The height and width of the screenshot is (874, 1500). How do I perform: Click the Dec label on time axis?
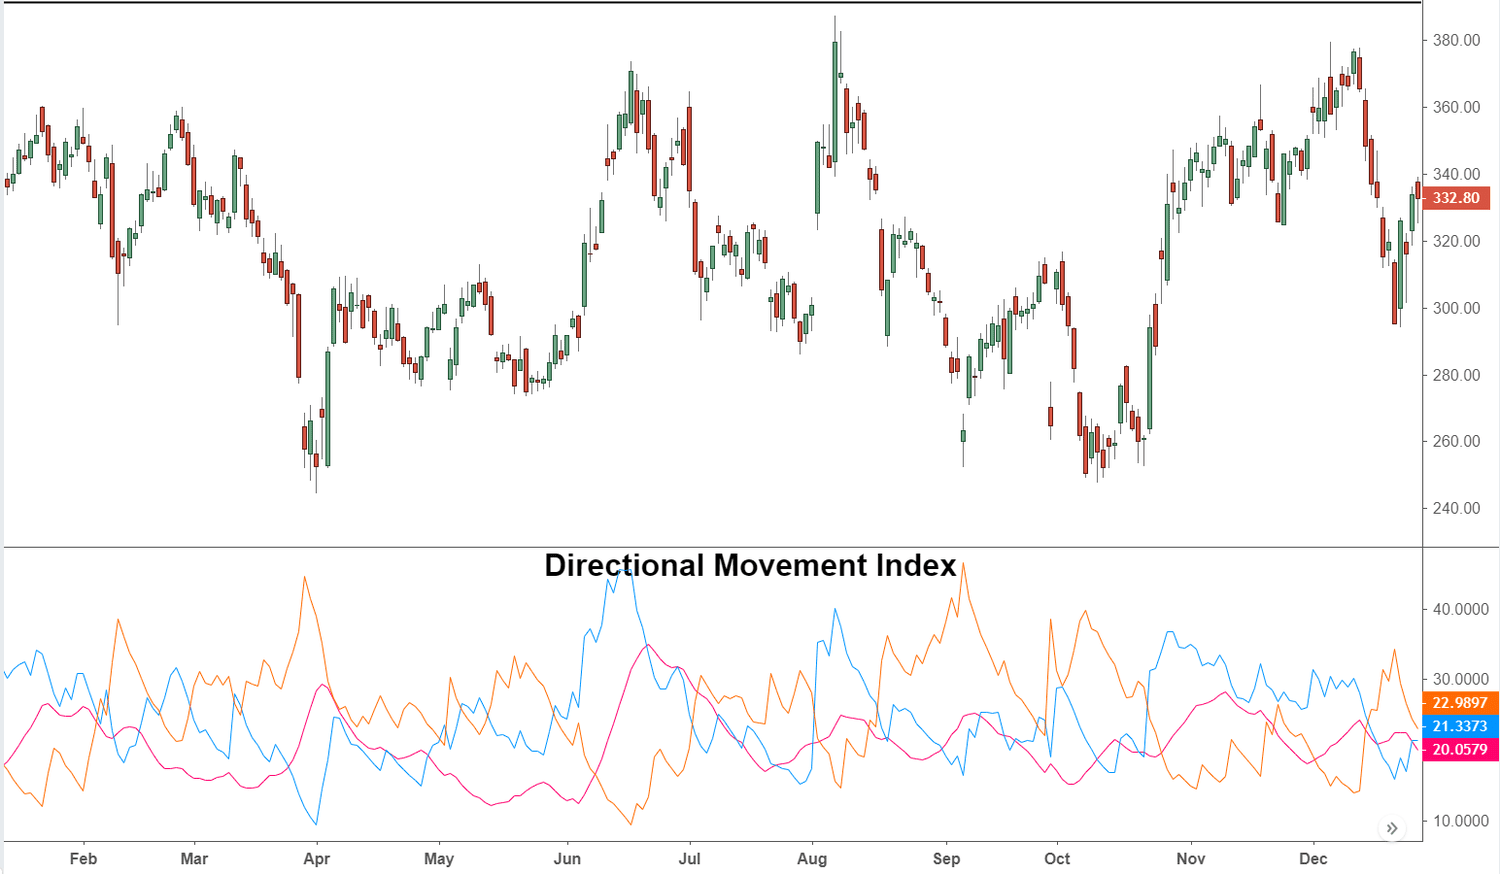[1313, 859]
